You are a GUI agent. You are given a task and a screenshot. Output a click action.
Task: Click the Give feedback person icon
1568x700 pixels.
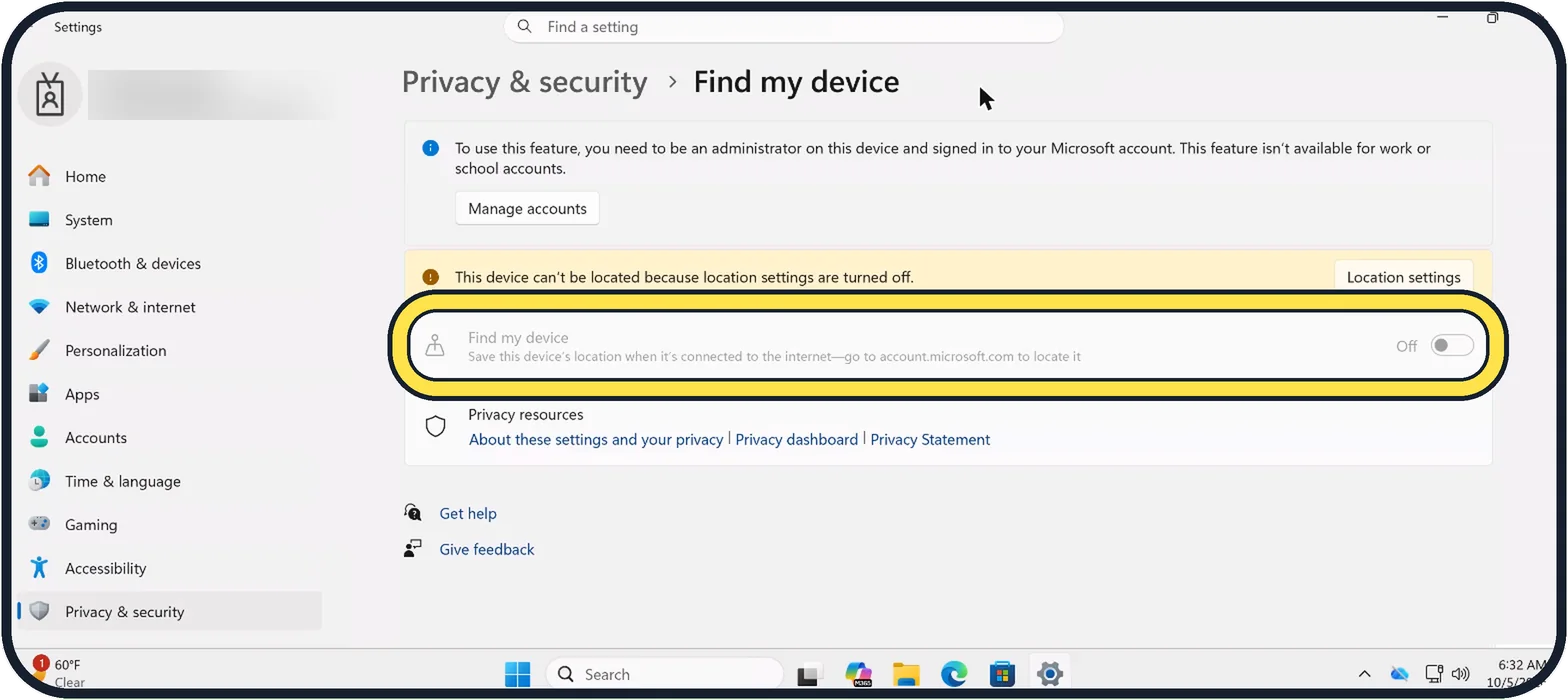click(413, 549)
